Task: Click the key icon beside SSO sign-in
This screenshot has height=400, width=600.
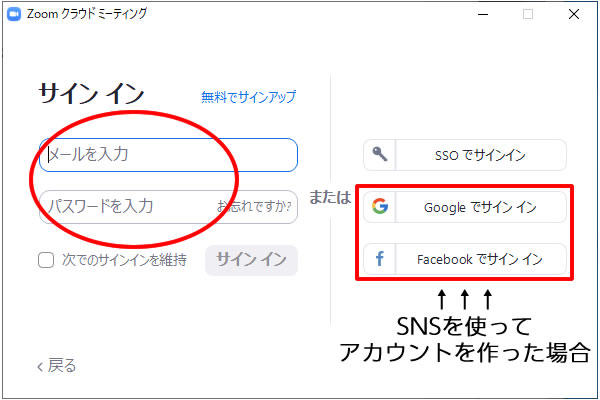Action: (380, 155)
